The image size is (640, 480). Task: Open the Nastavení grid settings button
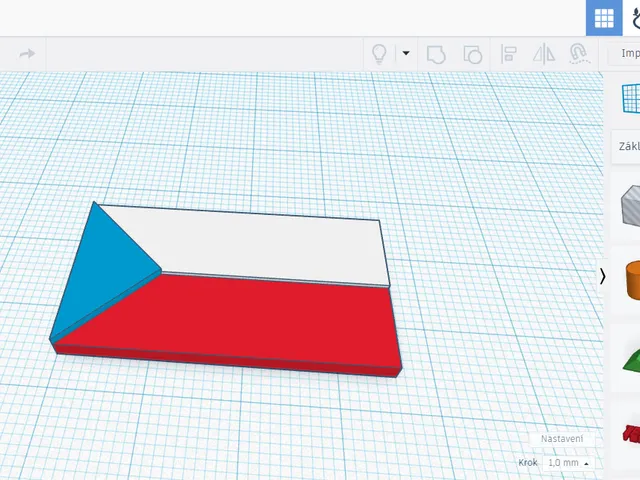click(x=562, y=439)
